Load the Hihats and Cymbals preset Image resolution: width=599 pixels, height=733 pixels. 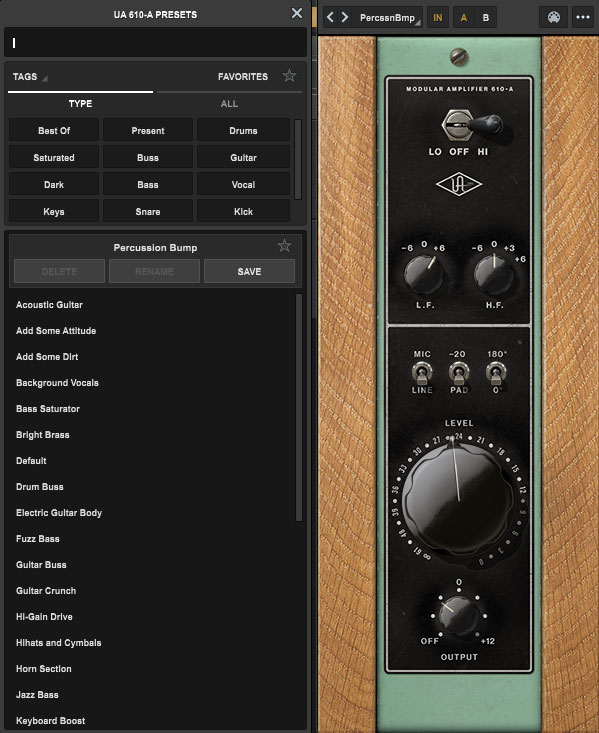[58, 643]
